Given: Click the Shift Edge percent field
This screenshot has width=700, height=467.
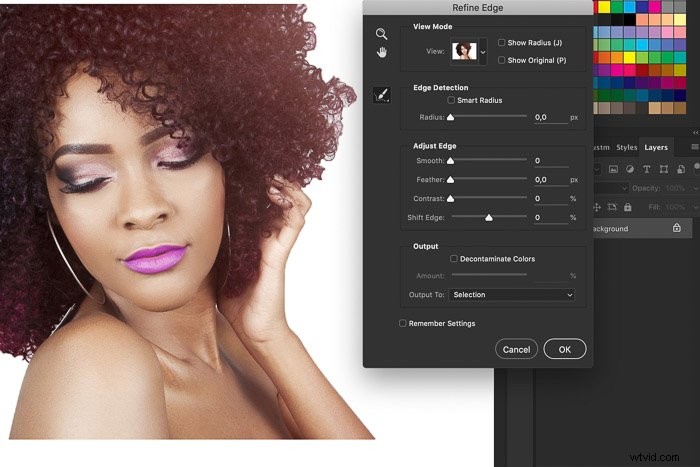Looking at the screenshot, I should 550,217.
